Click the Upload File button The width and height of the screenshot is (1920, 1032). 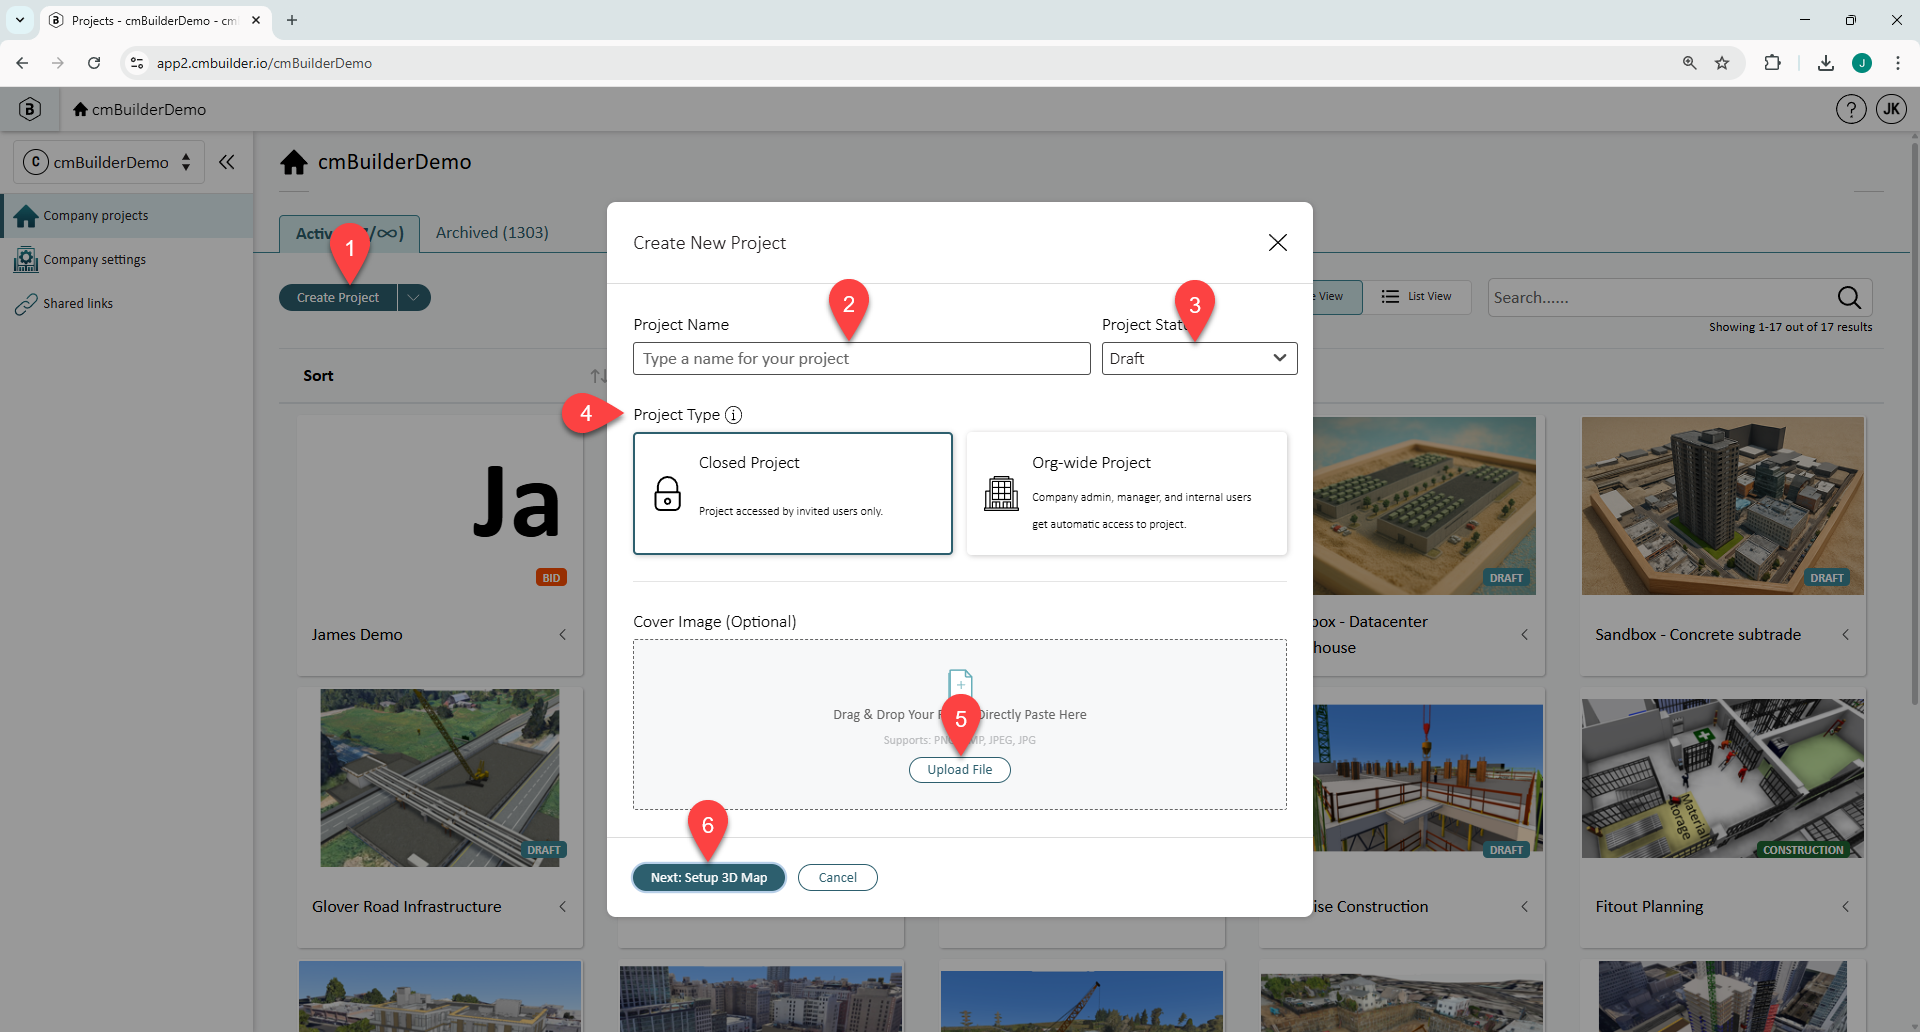[960, 770]
